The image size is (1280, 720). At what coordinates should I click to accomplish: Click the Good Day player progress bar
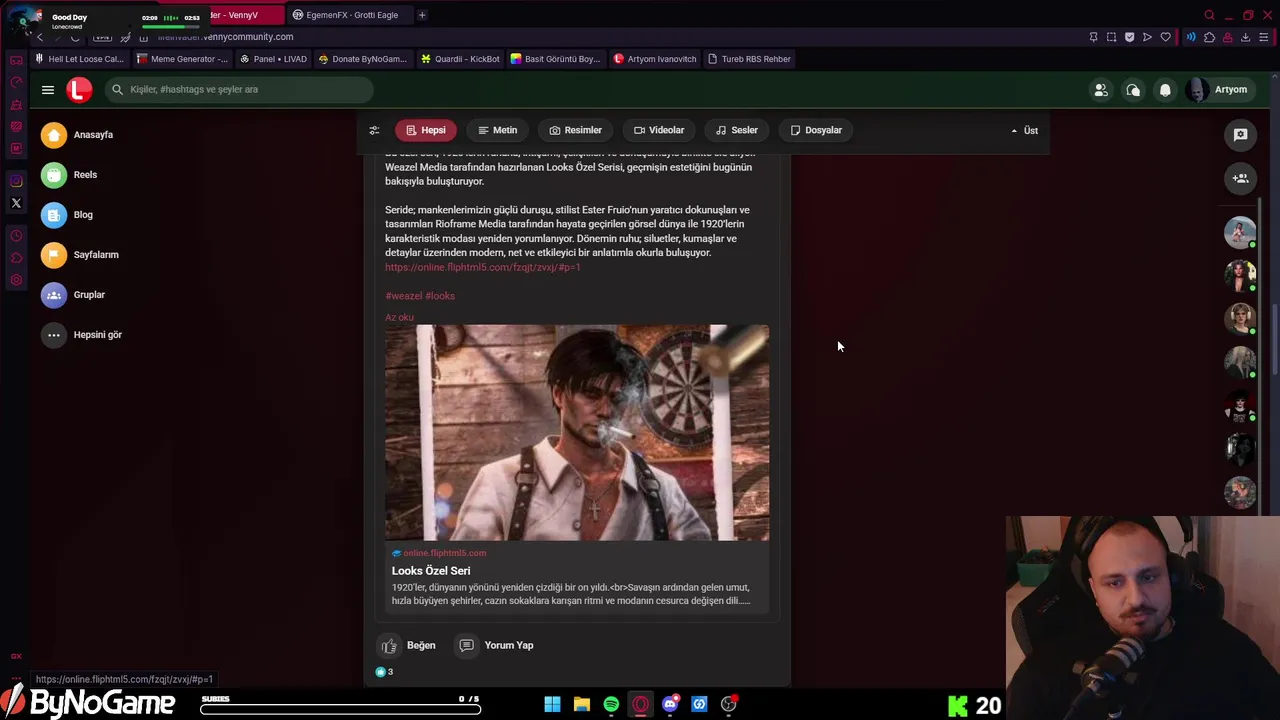pyautogui.click(x=171, y=27)
